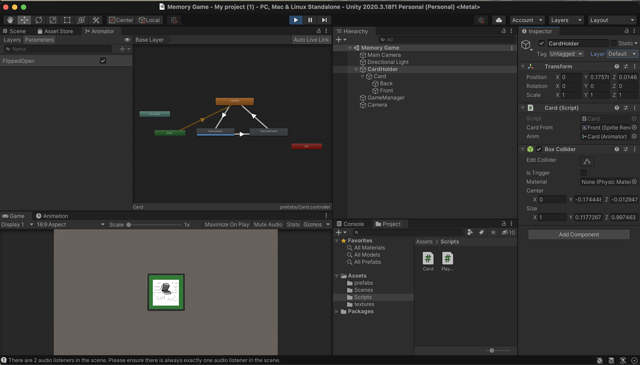Open the Layout dropdown
Image resolution: width=640 pixels, height=365 pixels.
[611, 20]
